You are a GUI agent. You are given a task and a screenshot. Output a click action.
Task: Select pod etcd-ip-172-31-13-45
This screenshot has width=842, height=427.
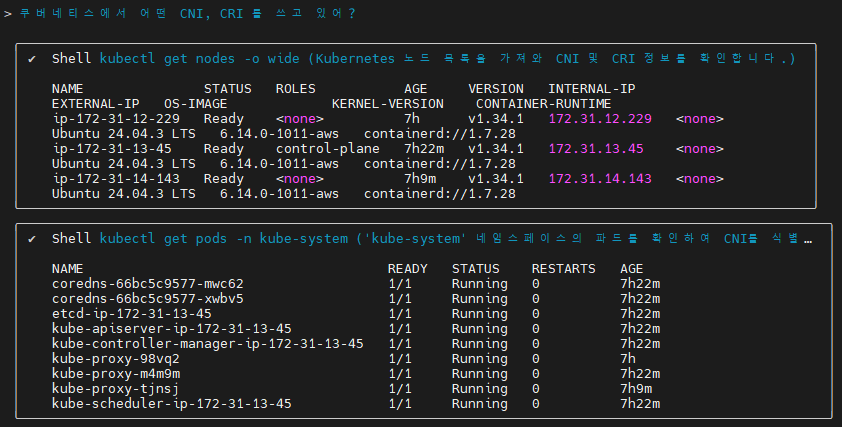point(132,314)
